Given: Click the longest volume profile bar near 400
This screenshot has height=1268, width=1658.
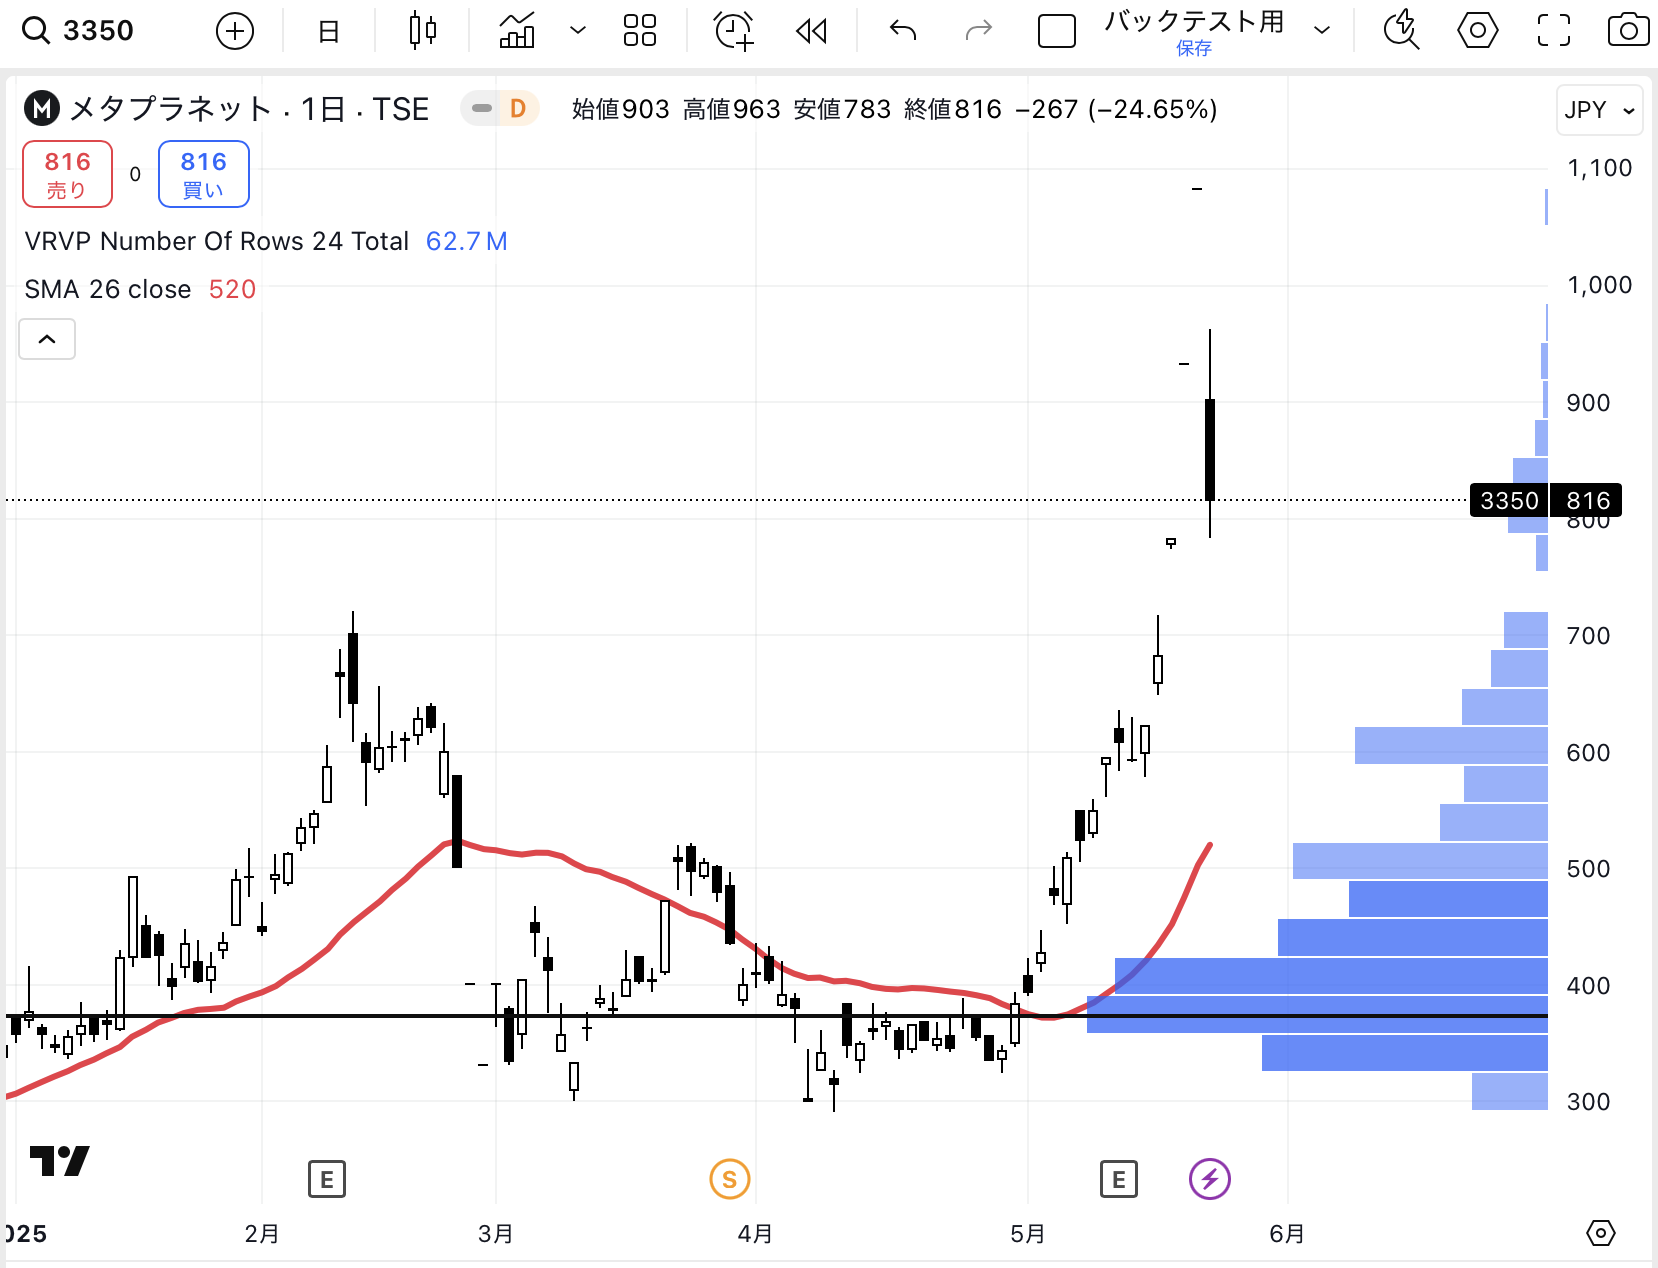Looking at the screenshot, I should (1317, 1014).
